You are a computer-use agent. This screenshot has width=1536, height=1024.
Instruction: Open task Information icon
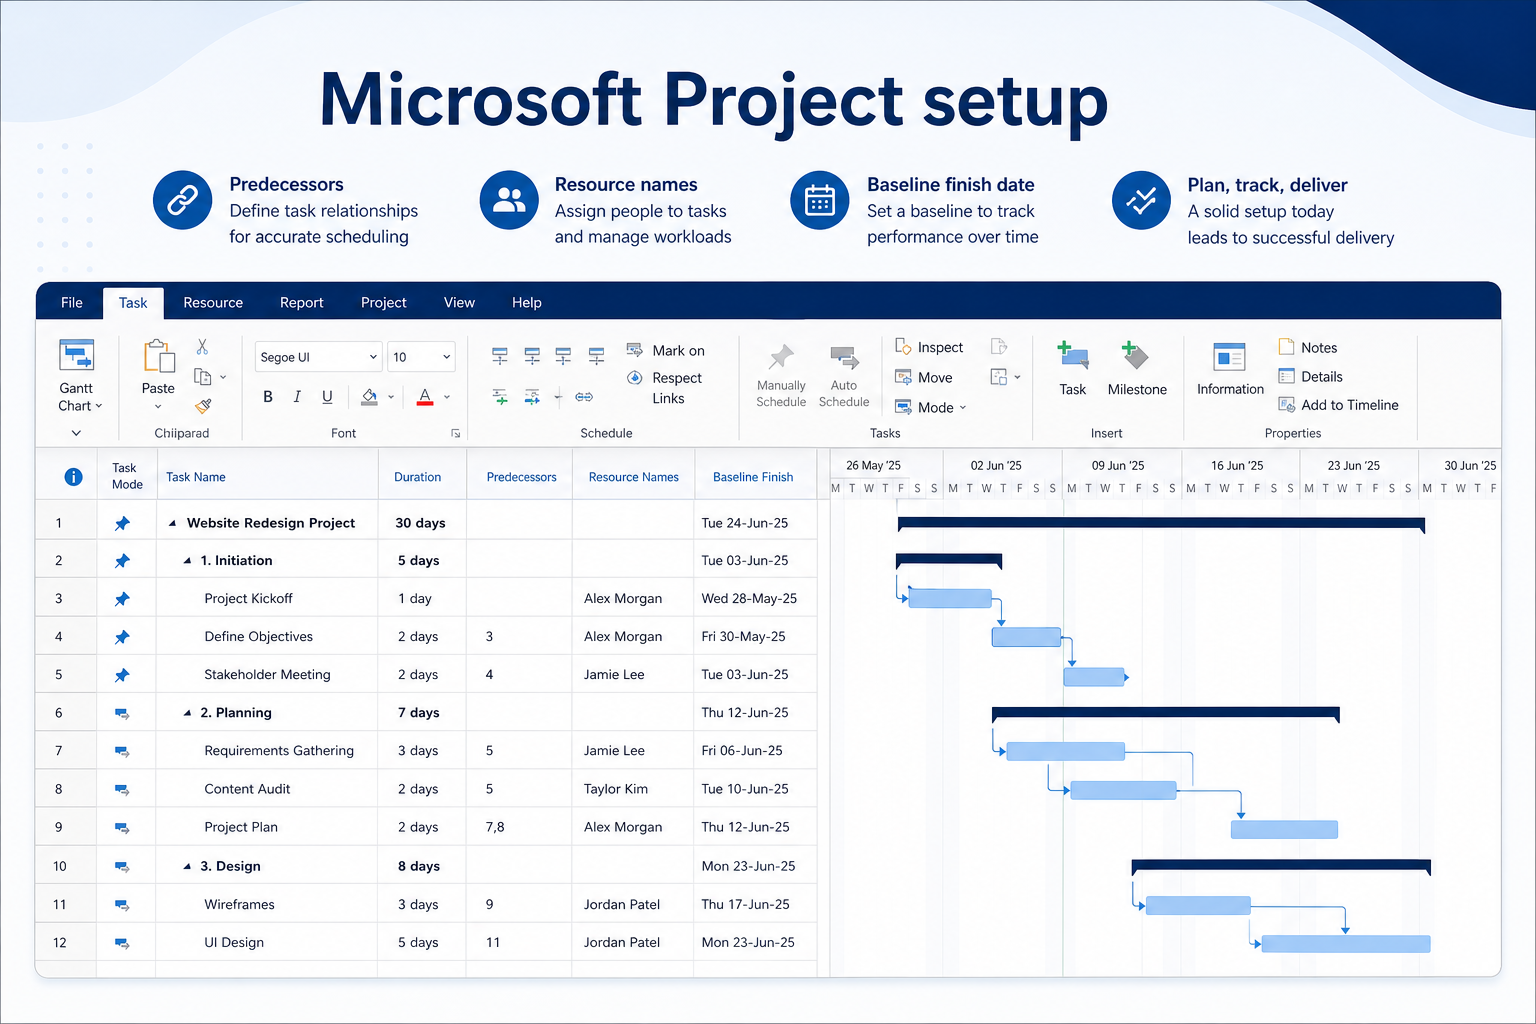point(1229,357)
